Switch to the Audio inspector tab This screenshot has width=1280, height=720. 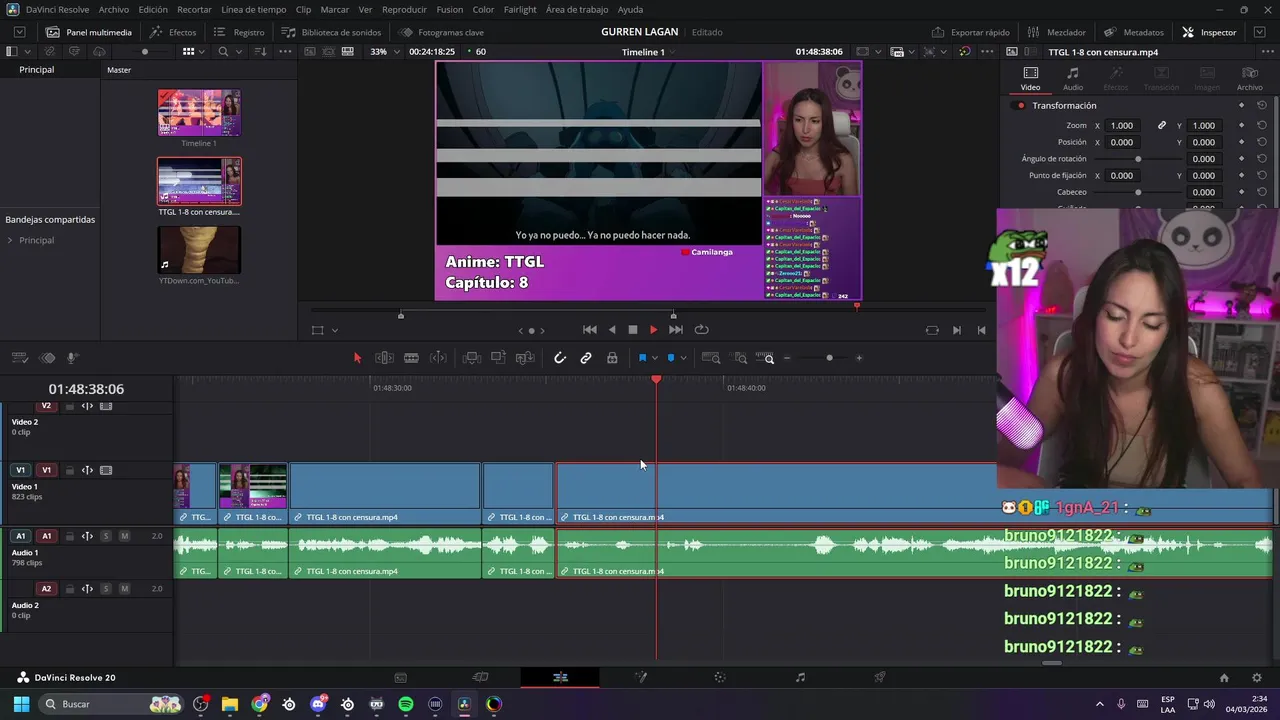pyautogui.click(x=1073, y=79)
